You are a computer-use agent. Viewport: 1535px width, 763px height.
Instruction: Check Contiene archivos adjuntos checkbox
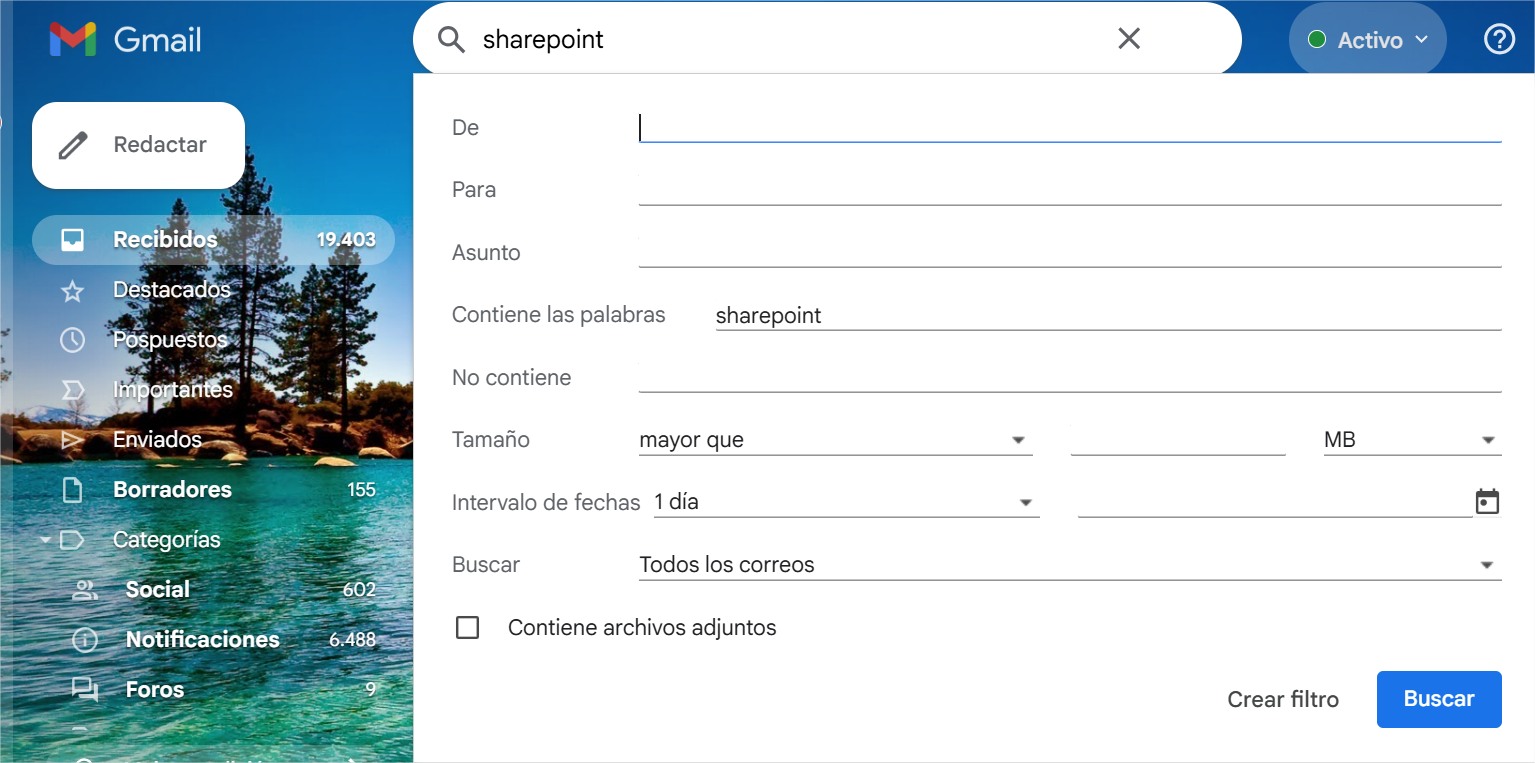pyautogui.click(x=467, y=628)
